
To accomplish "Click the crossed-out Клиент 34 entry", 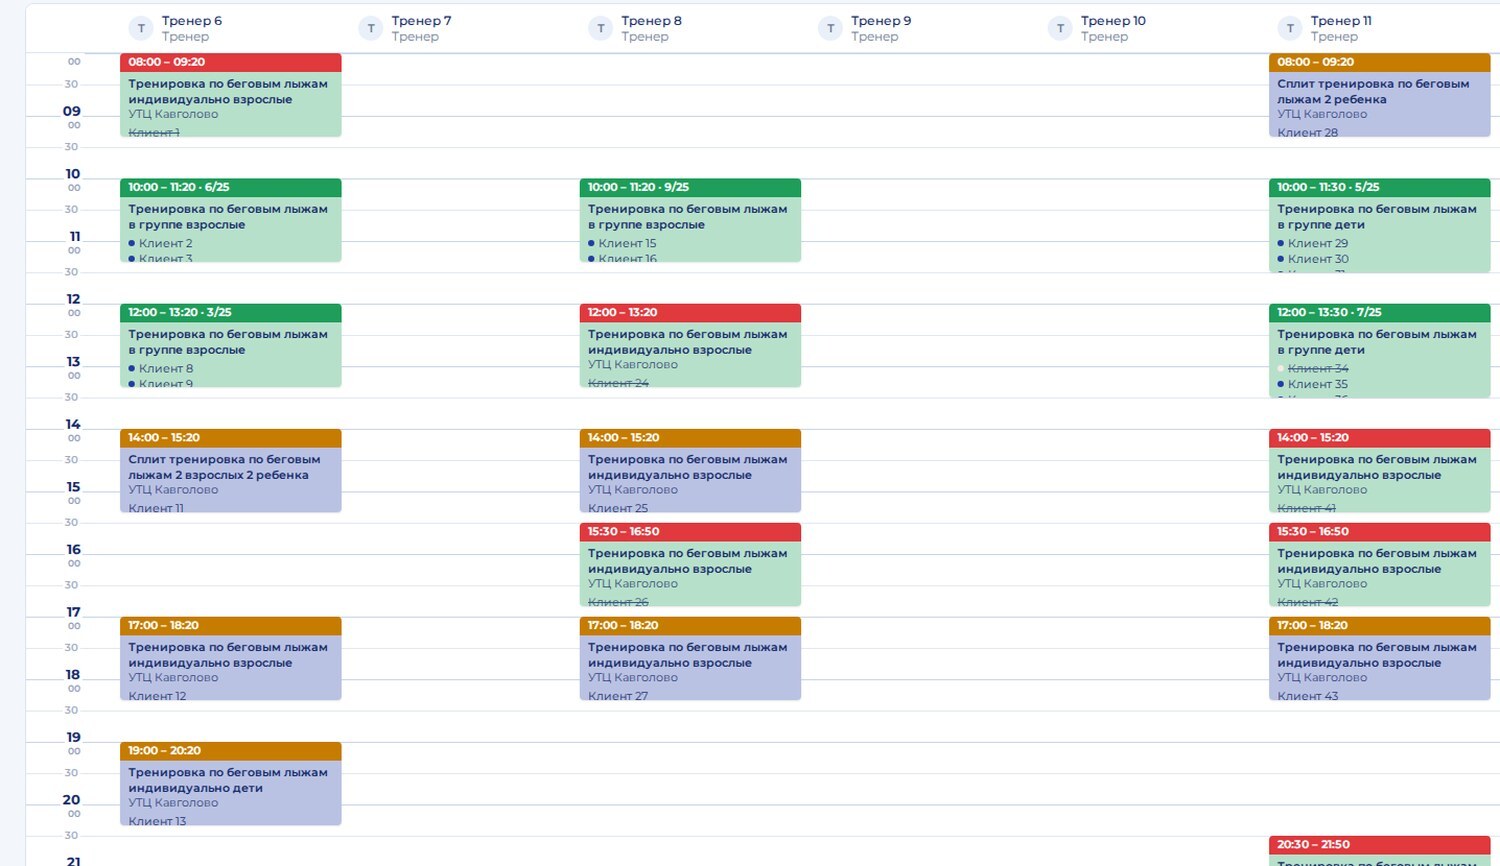I will [1318, 368].
